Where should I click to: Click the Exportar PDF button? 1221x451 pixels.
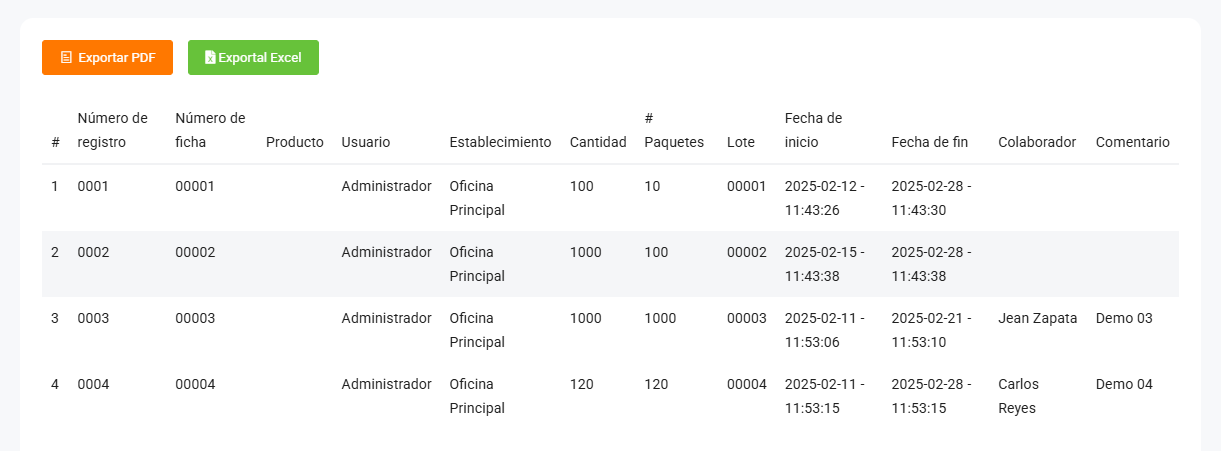click(x=107, y=58)
